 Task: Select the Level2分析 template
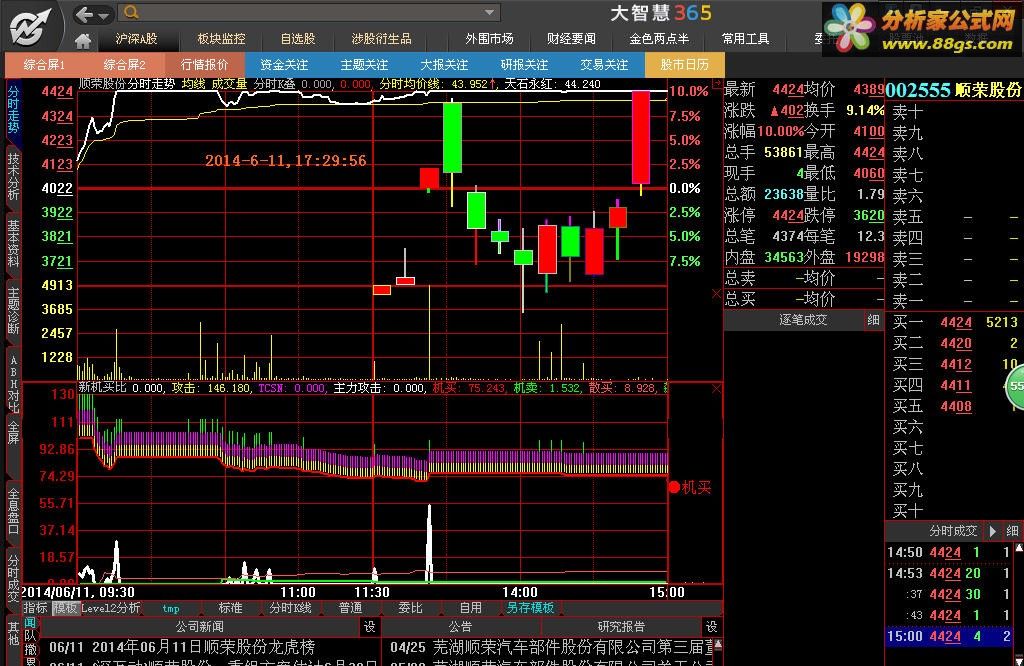click(110, 608)
